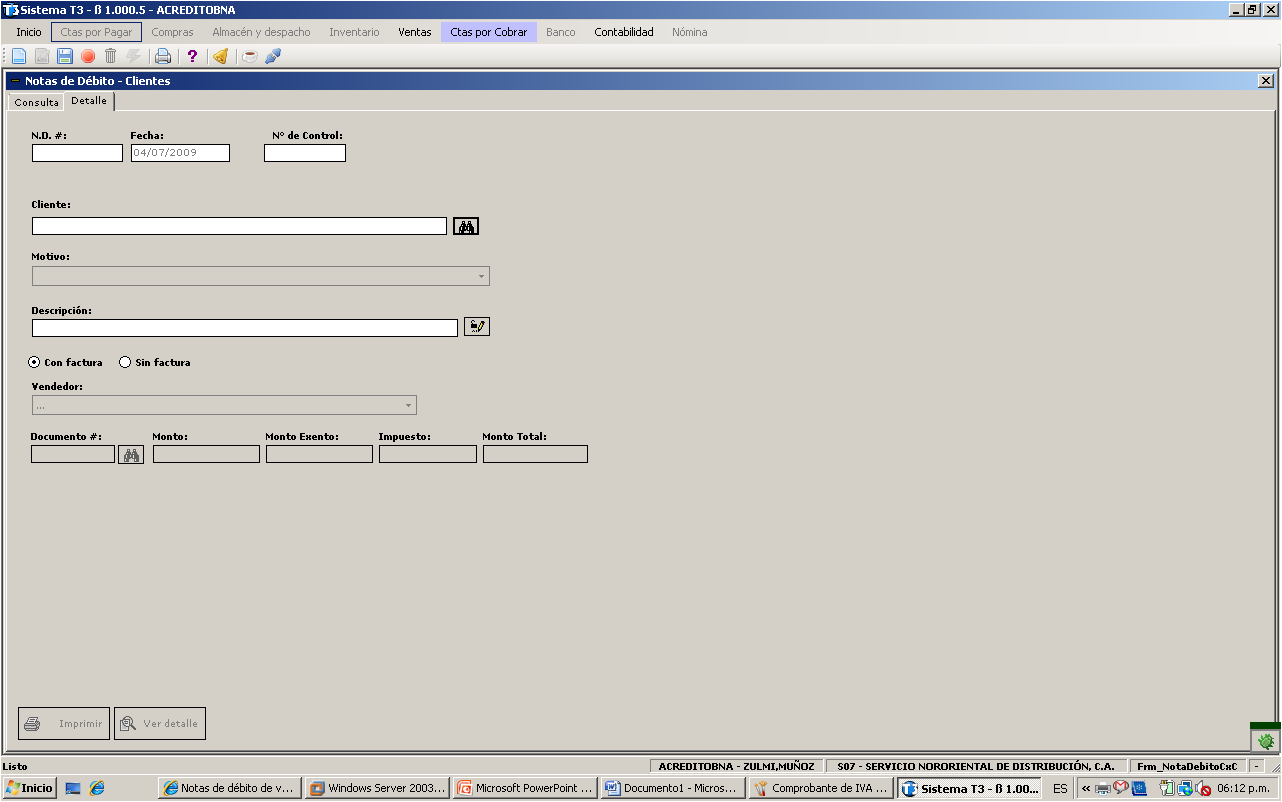Click the Impuesto field

[428, 454]
